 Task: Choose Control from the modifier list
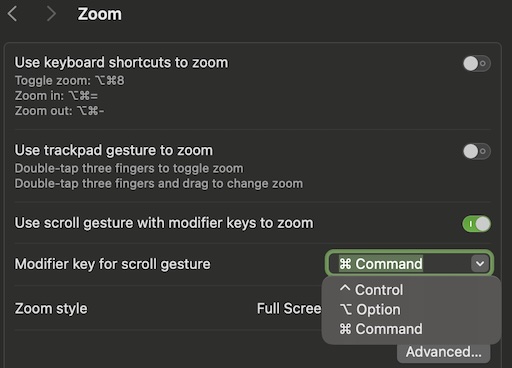point(371,290)
